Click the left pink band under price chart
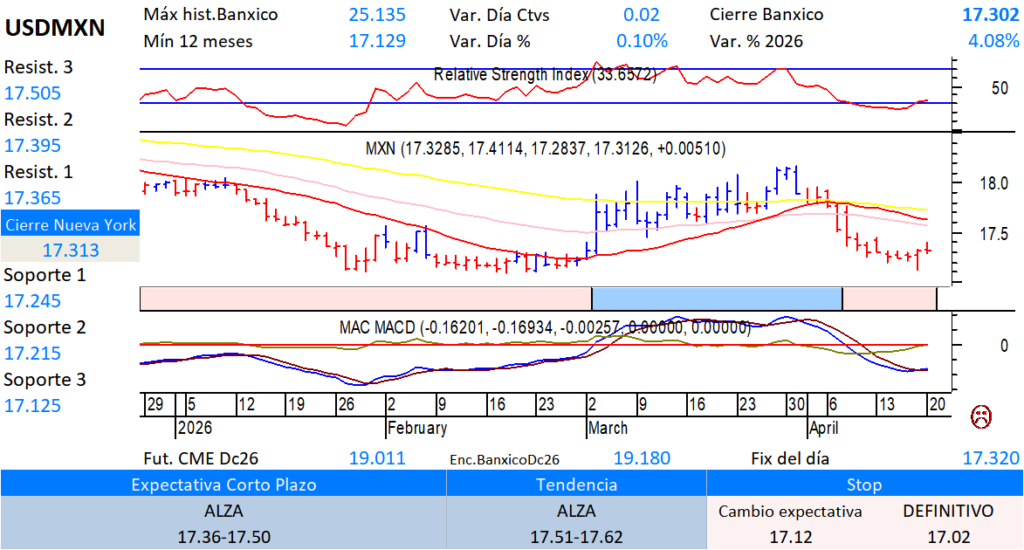 coord(365,298)
